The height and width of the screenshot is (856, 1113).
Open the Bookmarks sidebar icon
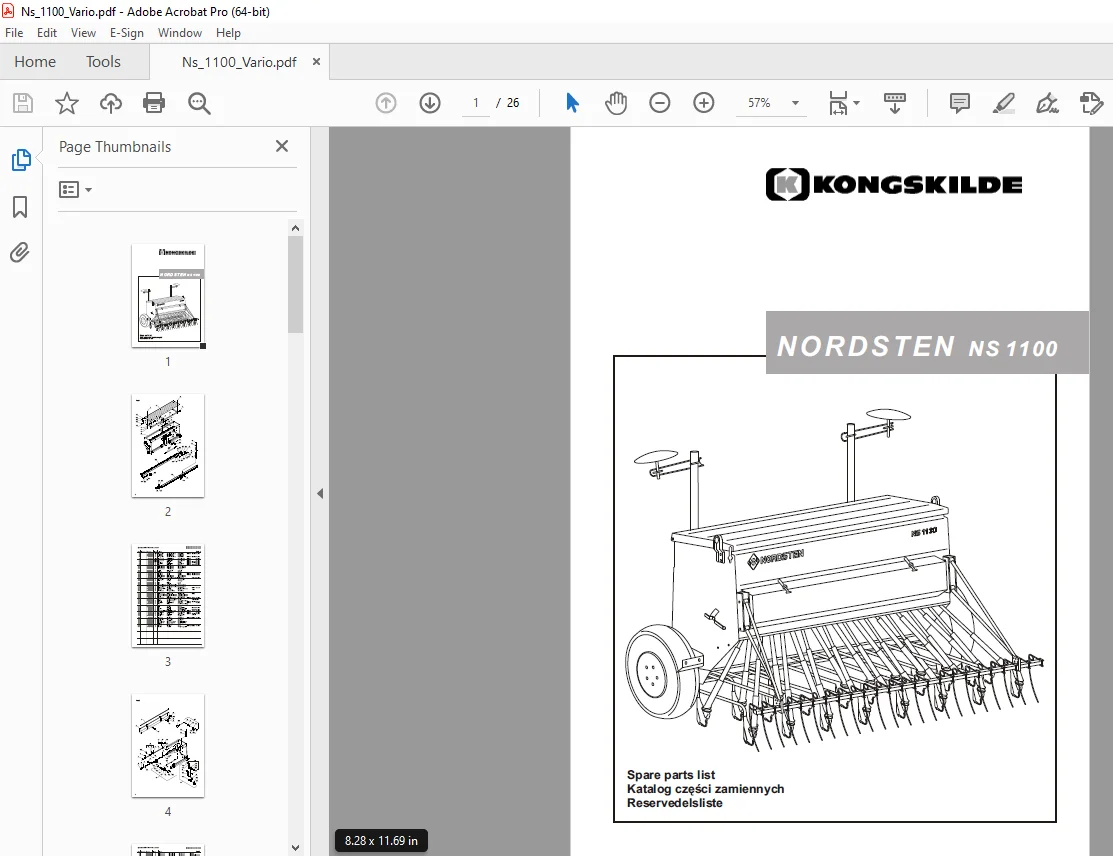(x=20, y=207)
